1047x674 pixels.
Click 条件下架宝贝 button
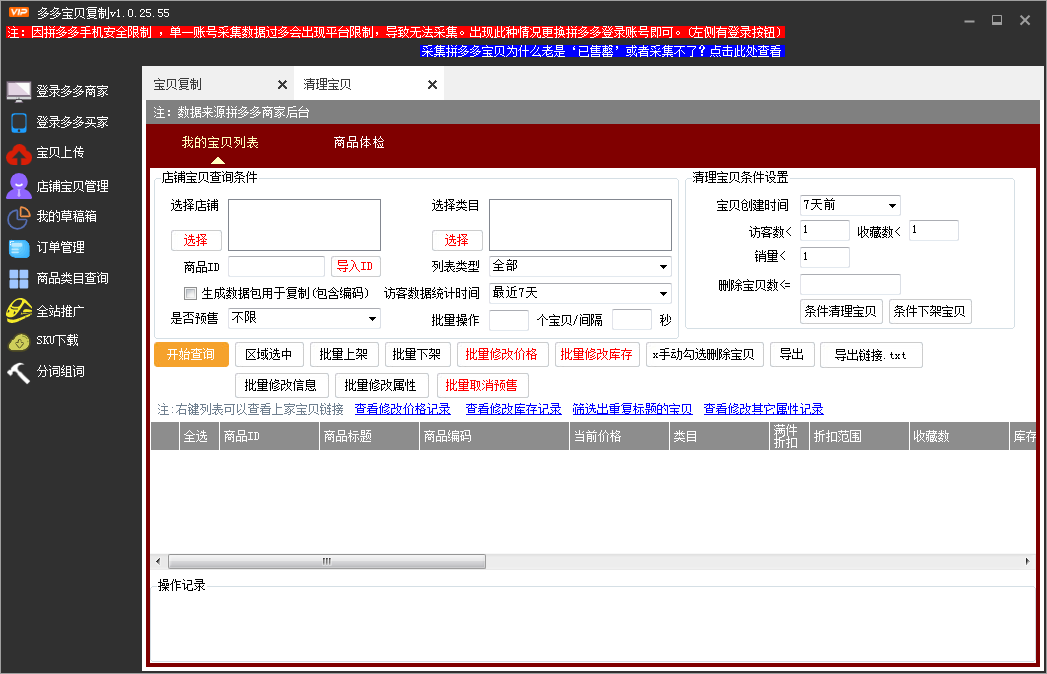tap(930, 311)
